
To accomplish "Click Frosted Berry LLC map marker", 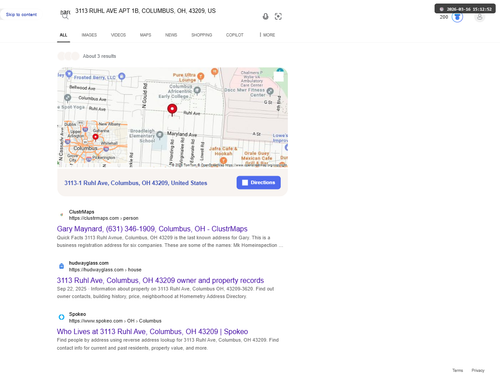I will 122,76.
